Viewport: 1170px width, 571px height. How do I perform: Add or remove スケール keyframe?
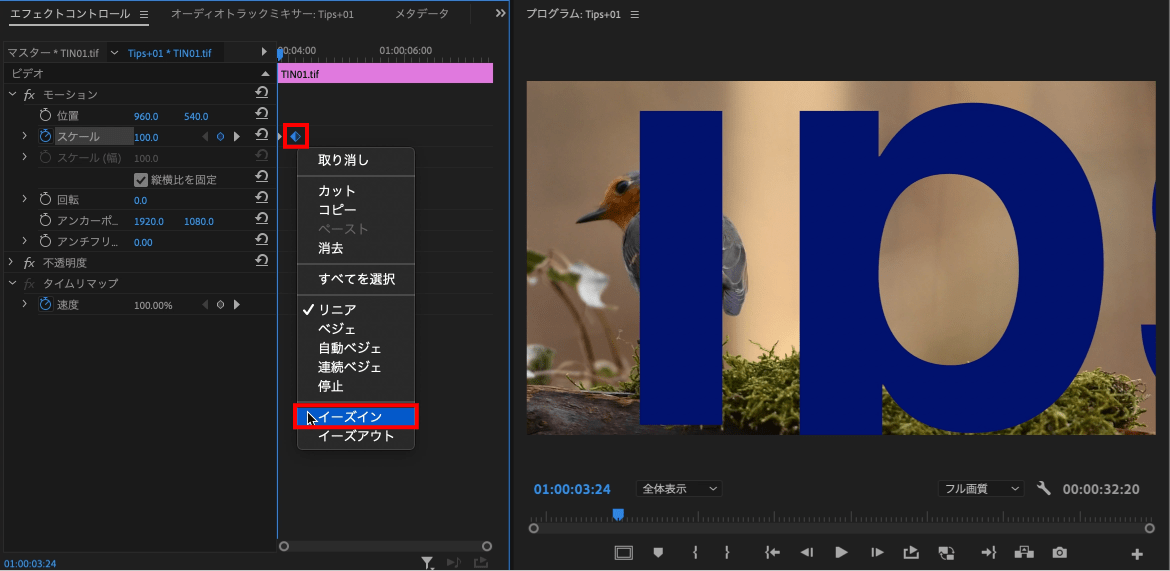[220, 137]
